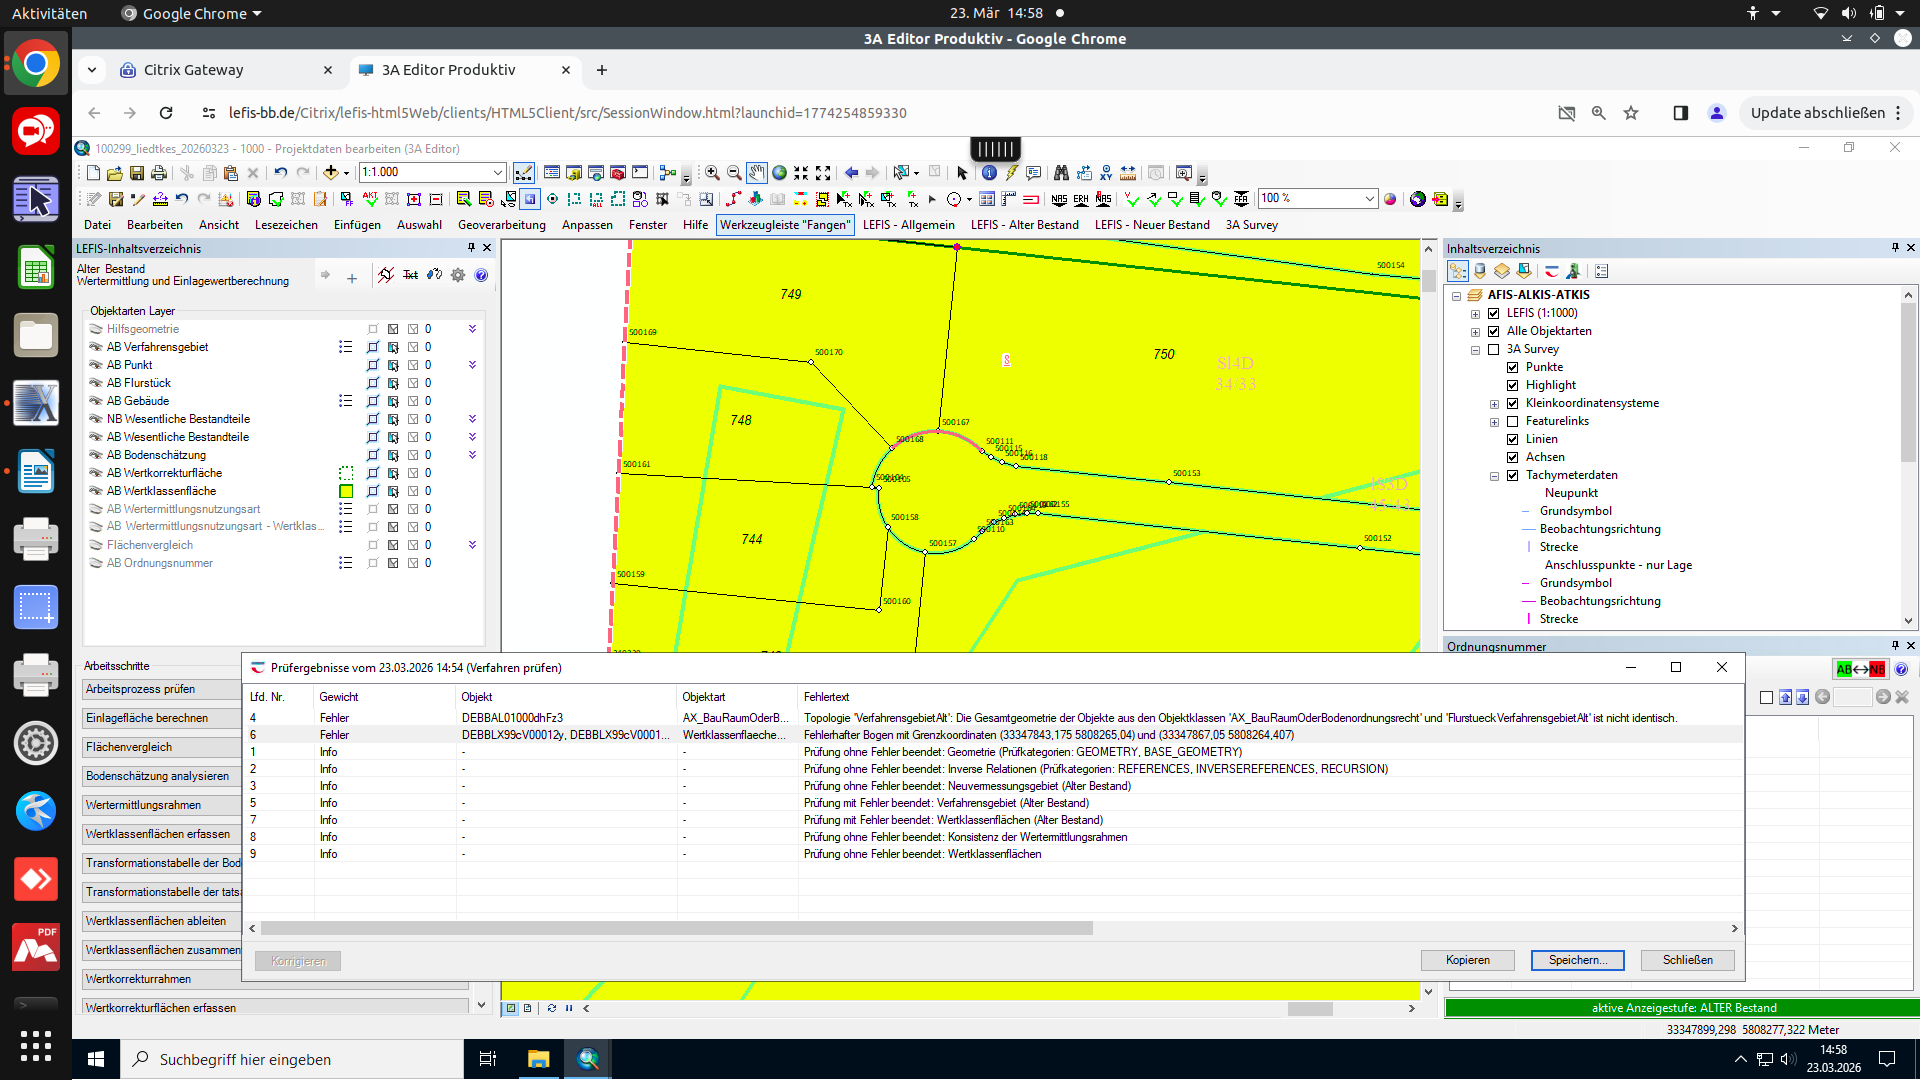Click AB Wertklassenfläche yellow color swatch
Viewport: 1920px width, 1080px height.
point(346,491)
